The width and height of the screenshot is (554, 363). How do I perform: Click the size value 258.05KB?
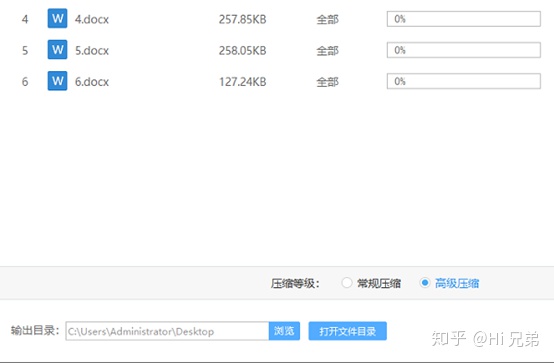tap(242, 50)
